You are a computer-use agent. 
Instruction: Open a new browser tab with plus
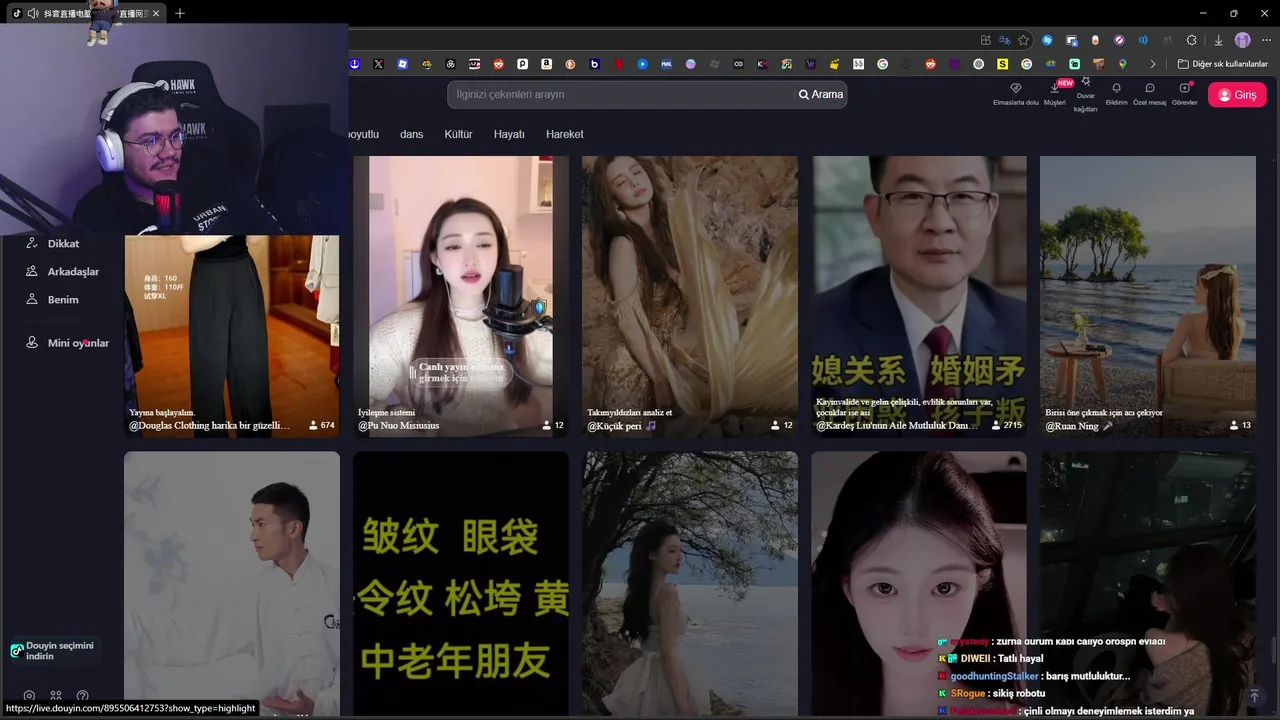coord(180,13)
